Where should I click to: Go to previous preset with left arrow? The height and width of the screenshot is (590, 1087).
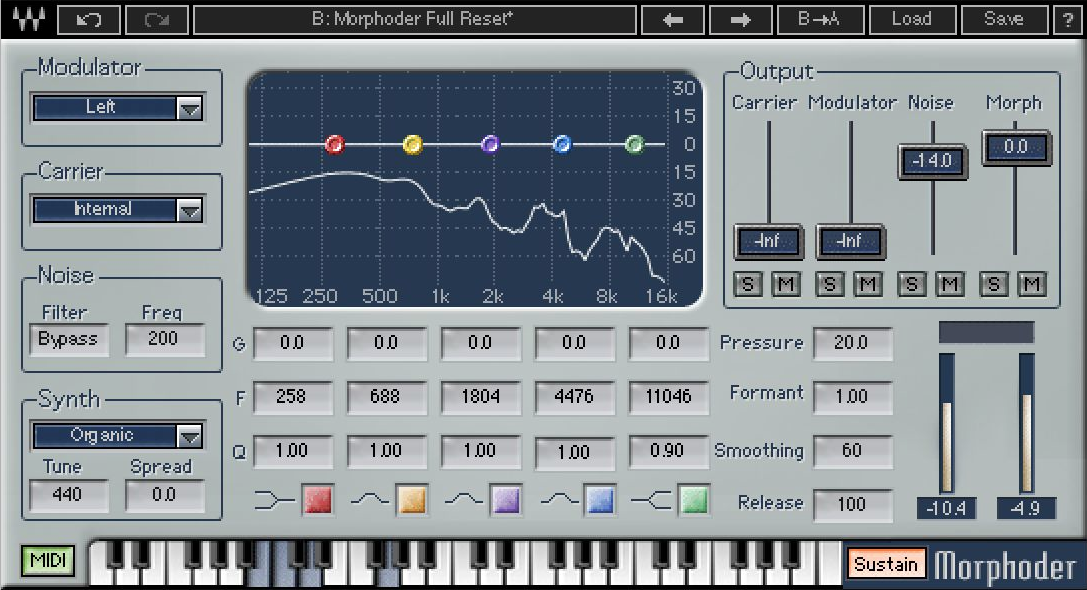[x=672, y=19]
